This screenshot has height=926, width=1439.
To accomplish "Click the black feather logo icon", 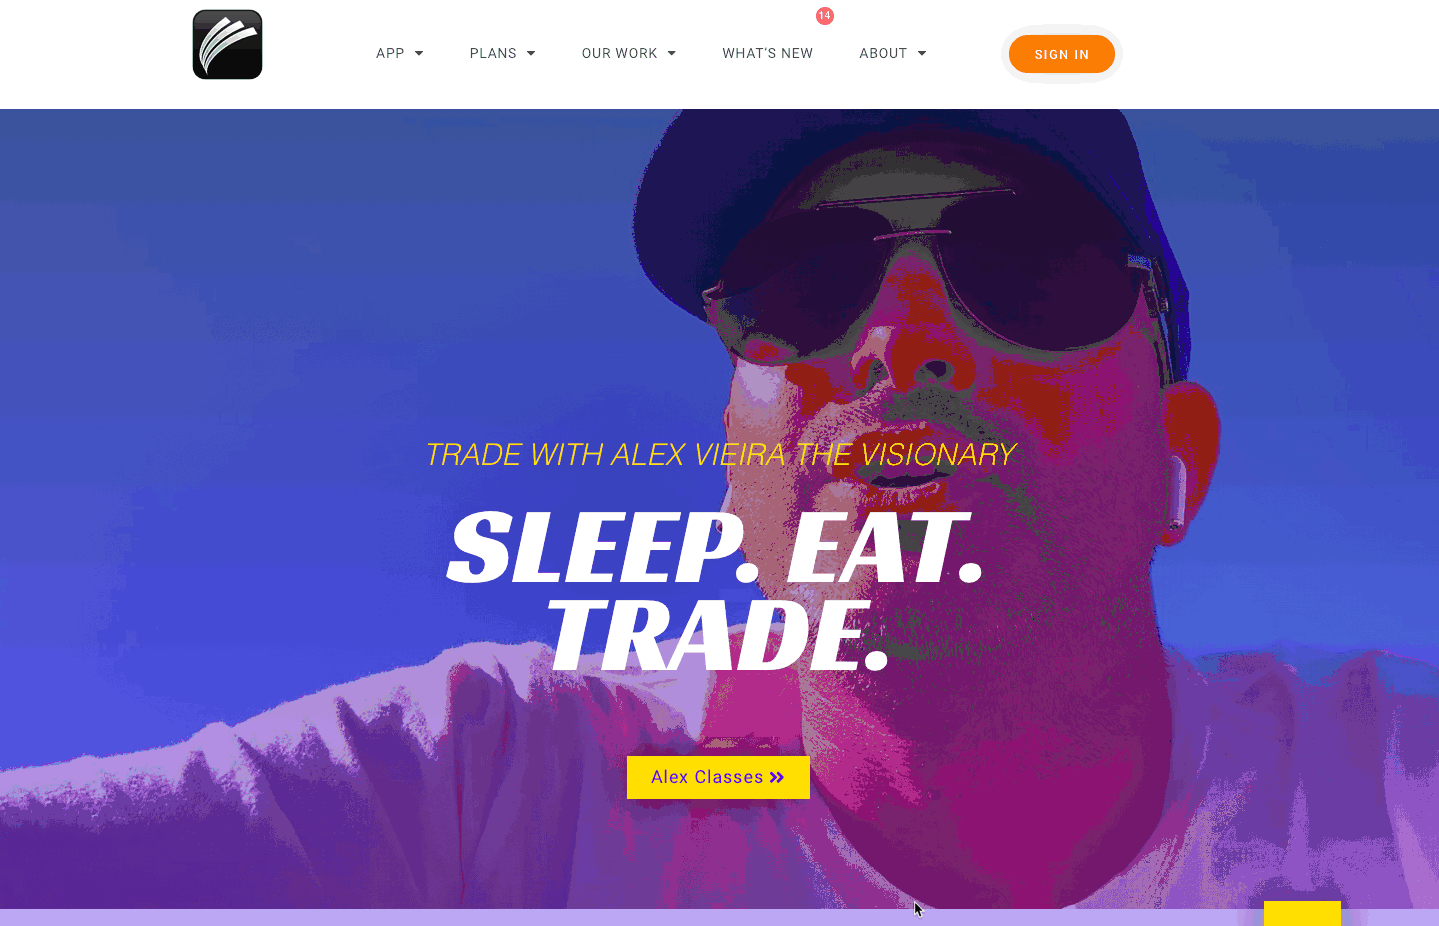I will (227, 45).
